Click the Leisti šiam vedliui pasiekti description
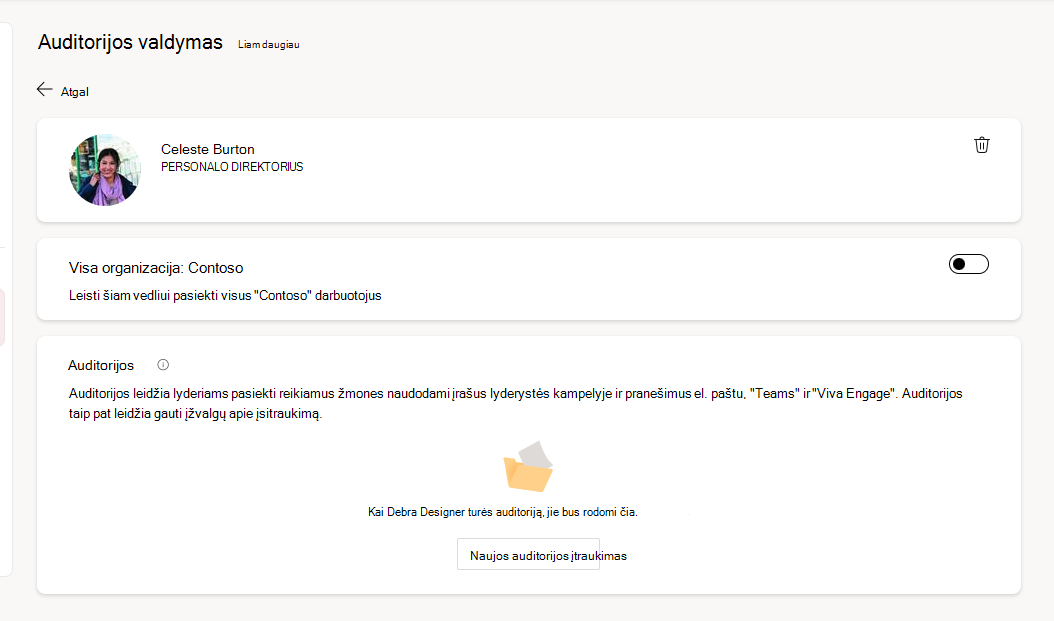The image size is (1054, 621). [x=225, y=296]
